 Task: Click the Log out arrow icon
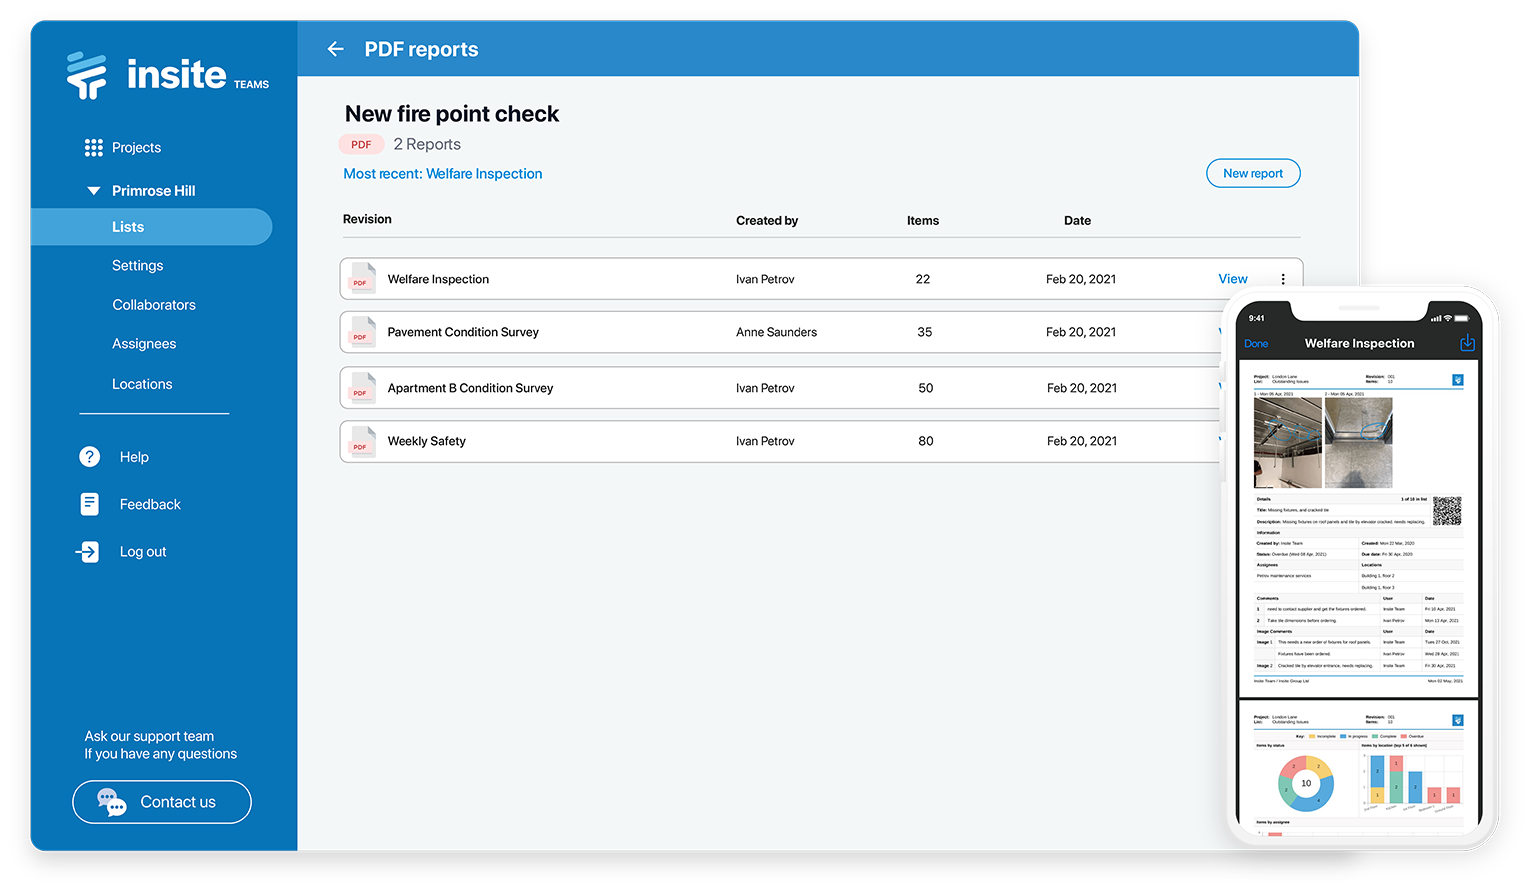(x=88, y=552)
